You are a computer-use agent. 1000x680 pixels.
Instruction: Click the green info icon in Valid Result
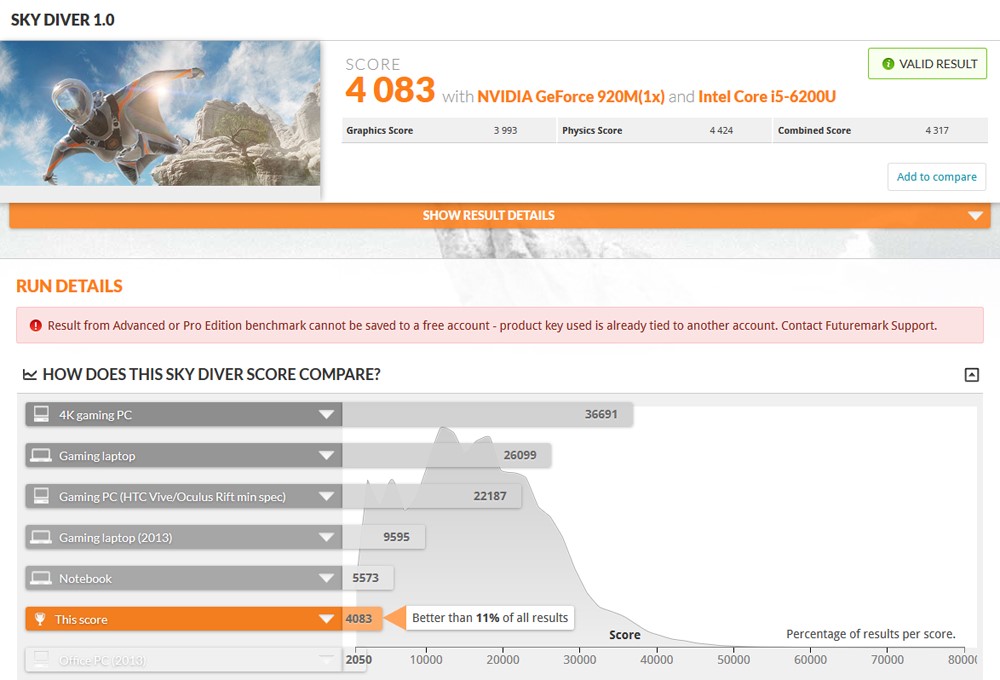[x=888, y=64]
